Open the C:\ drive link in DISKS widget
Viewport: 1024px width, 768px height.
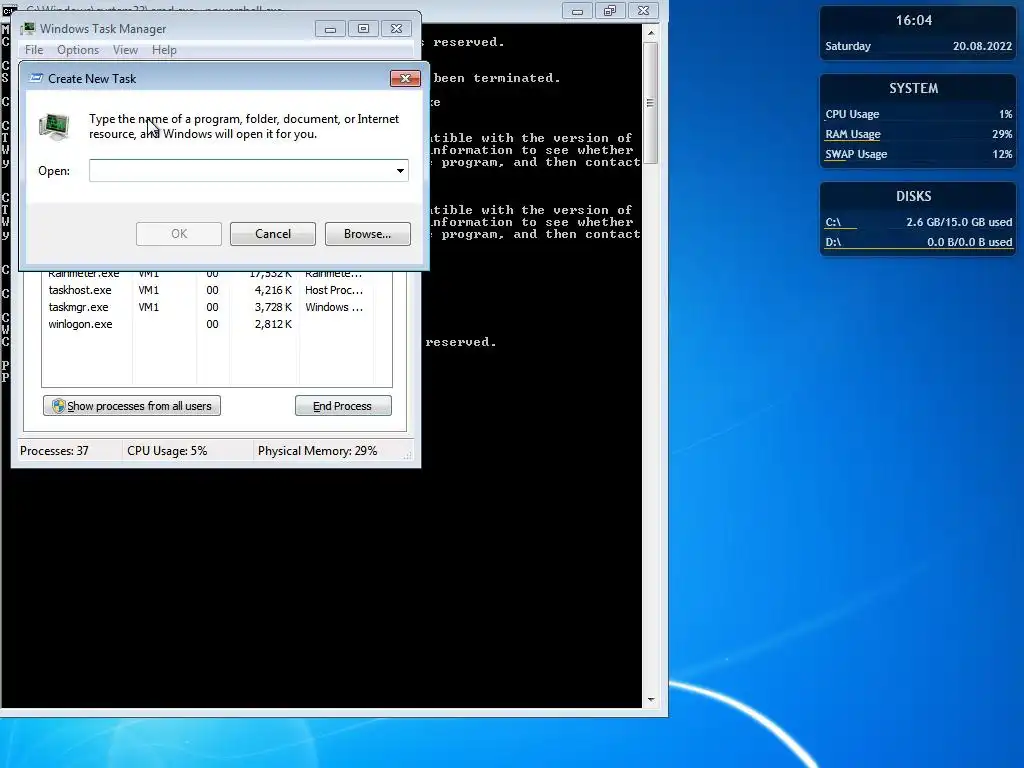833,222
